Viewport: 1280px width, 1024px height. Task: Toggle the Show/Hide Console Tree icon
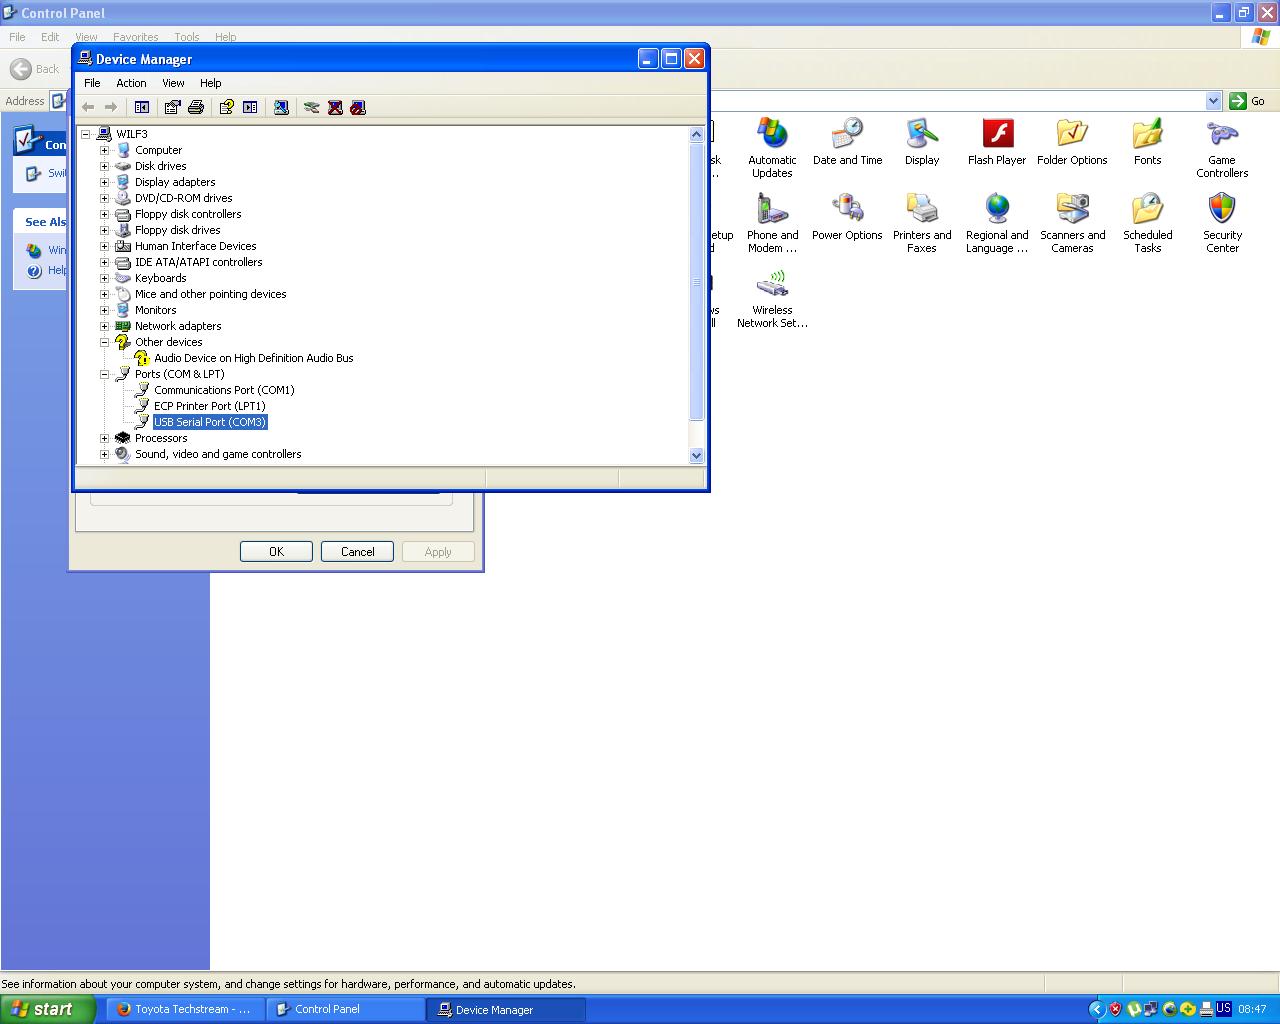coord(141,107)
